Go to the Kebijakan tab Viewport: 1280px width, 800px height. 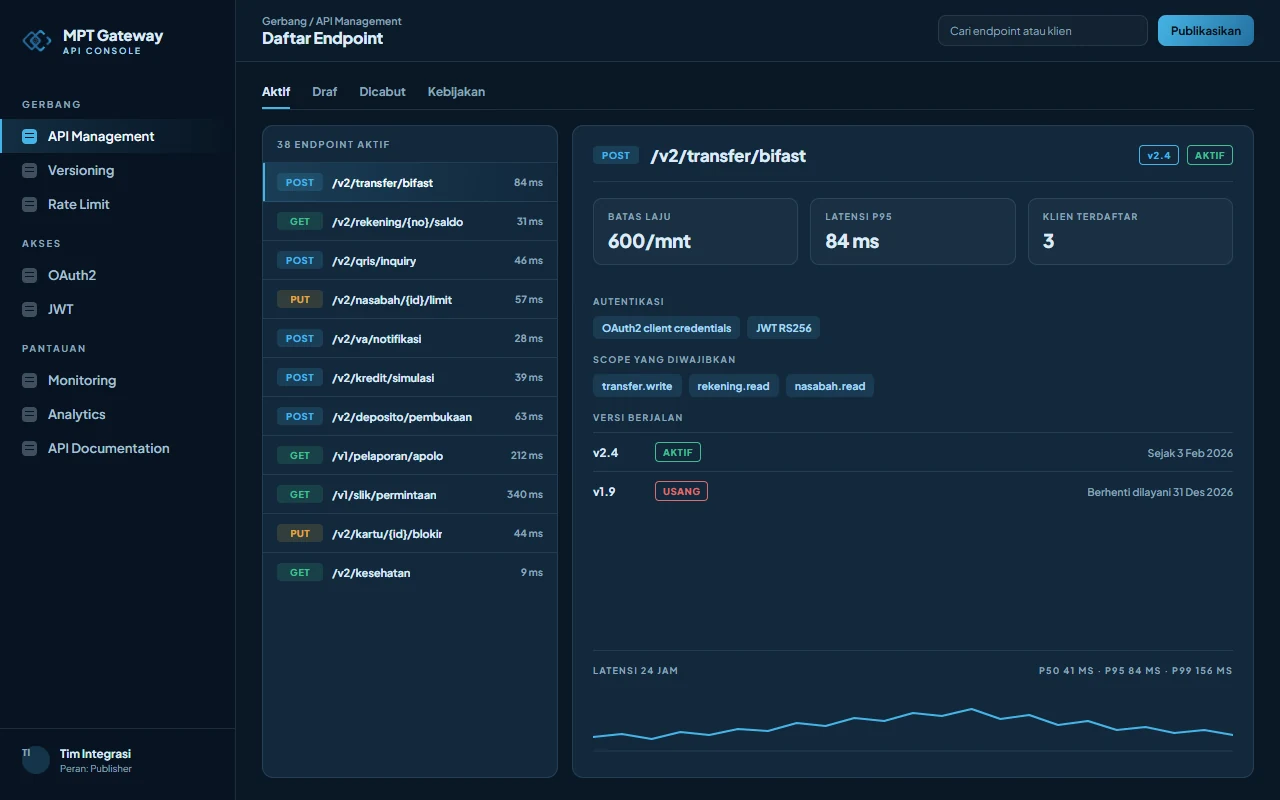pyautogui.click(x=456, y=92)
